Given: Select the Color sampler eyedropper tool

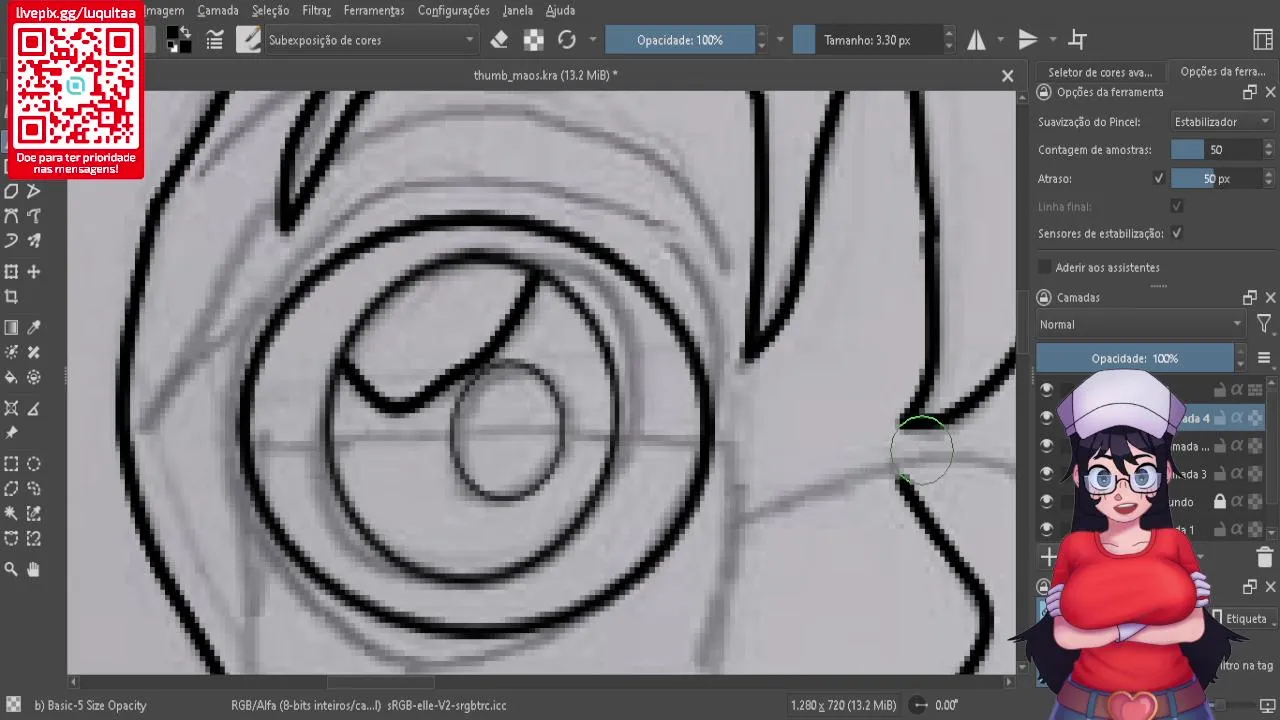Looking at the screenshot, I should [x=34, y=328].
